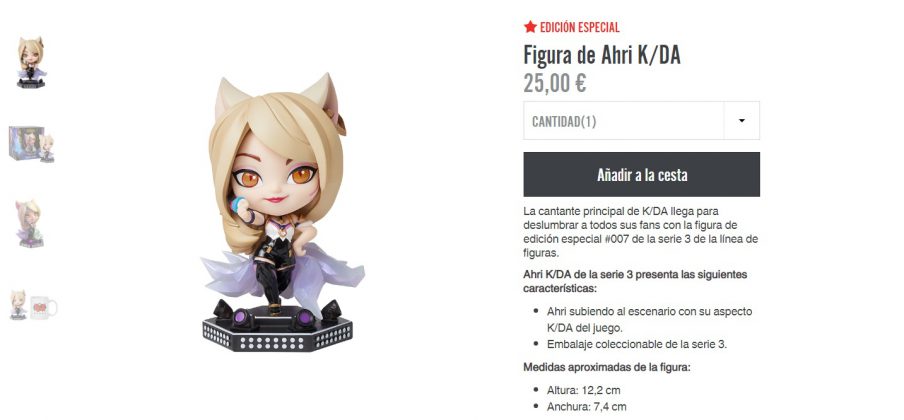Open the thumbnail with figure and mug

point(33,305)
